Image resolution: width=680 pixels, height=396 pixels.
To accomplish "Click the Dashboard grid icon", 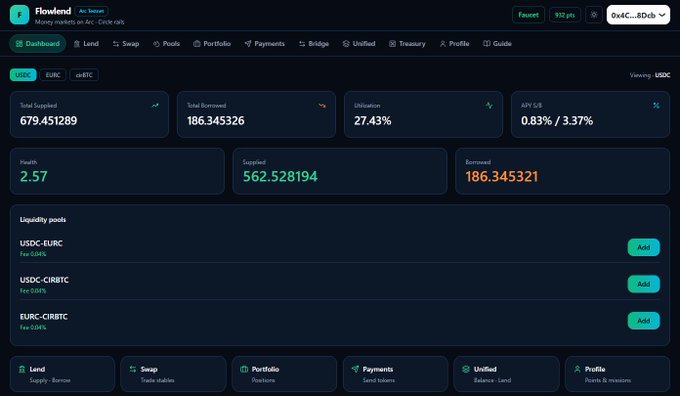I will click(x=19, y=43).
